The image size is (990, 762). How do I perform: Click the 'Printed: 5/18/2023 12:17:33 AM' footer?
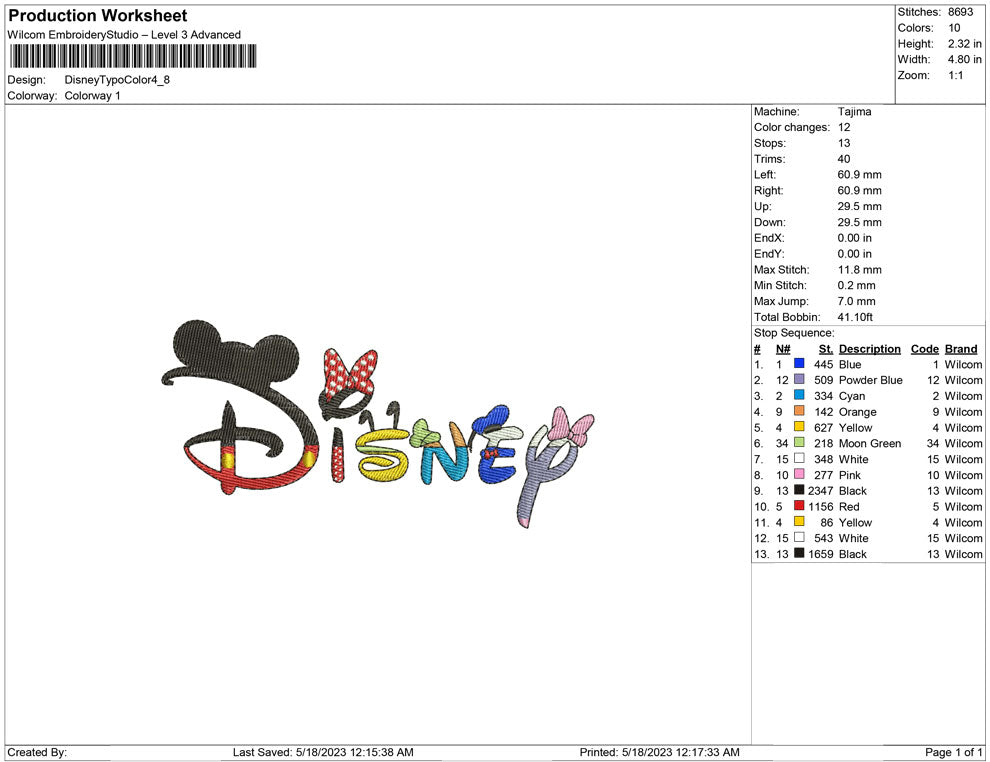pos(659,752)
